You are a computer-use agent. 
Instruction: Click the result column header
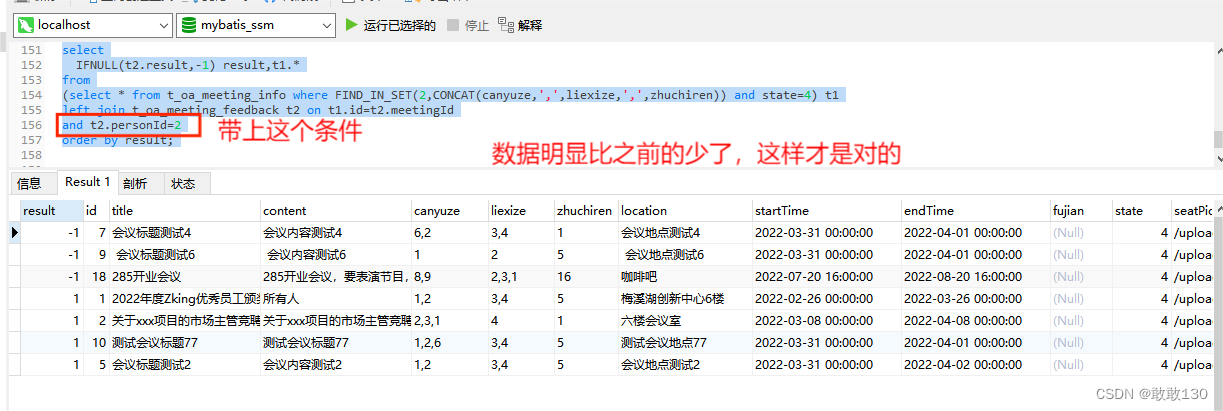52,211
